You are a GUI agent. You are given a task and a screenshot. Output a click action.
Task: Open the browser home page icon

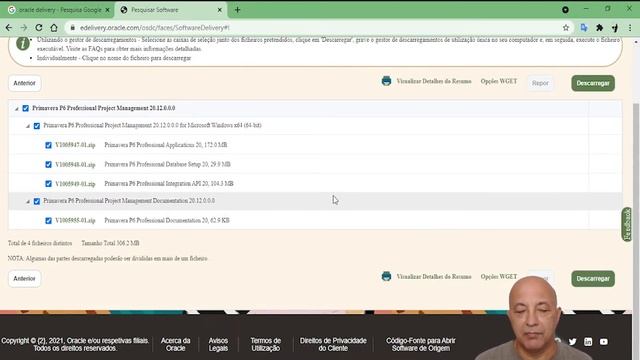click(54, 28)
